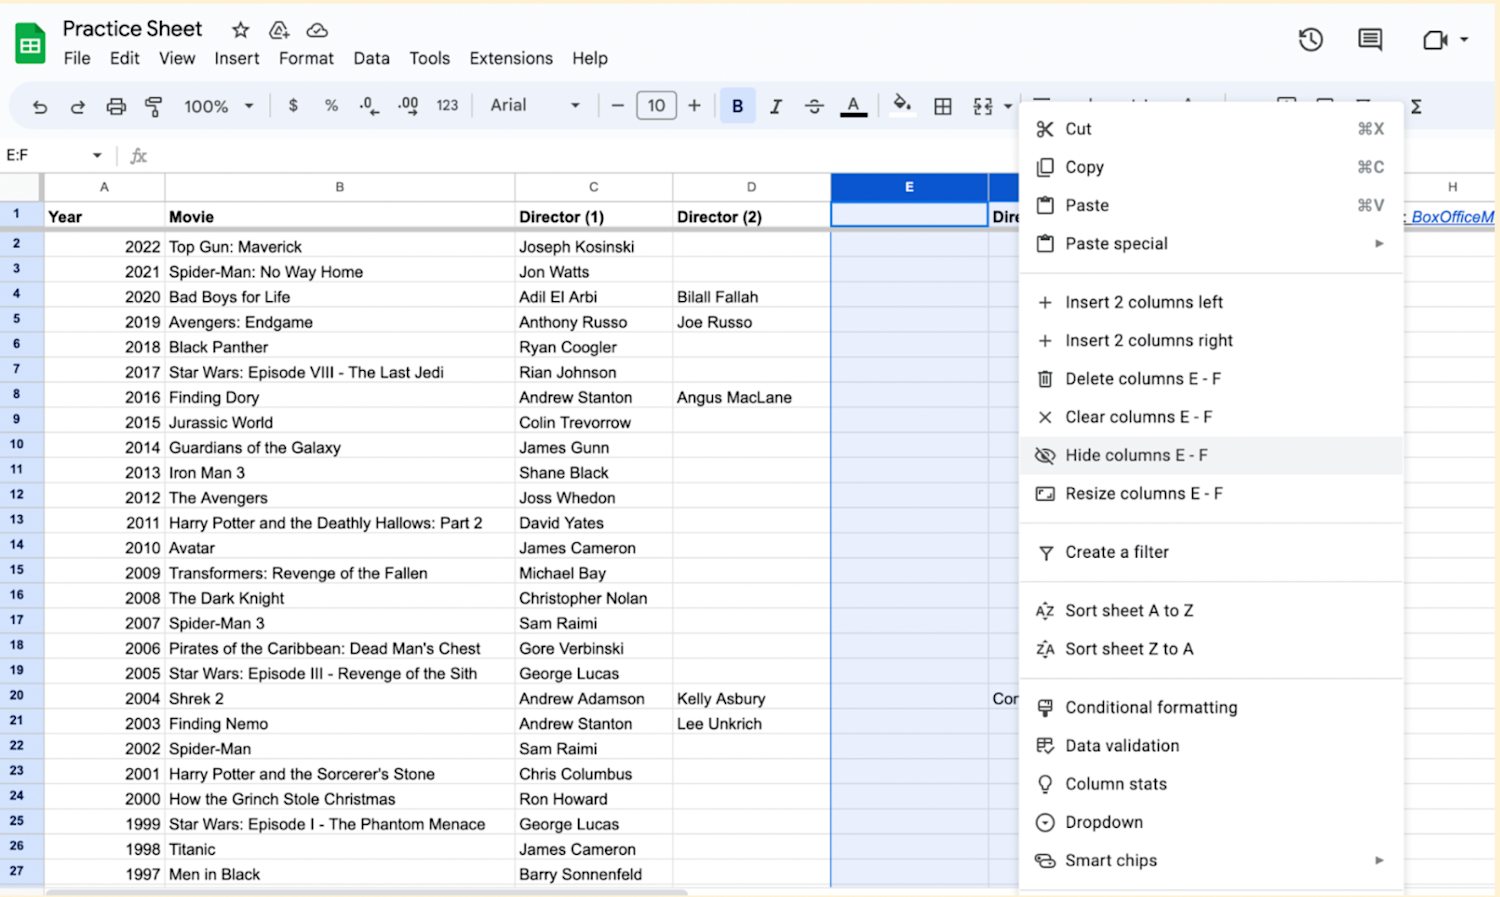Choose Sort sheet A to Z
Image resolution: width=1500 pixels, height=897 pixels.
coord(1211,610)
